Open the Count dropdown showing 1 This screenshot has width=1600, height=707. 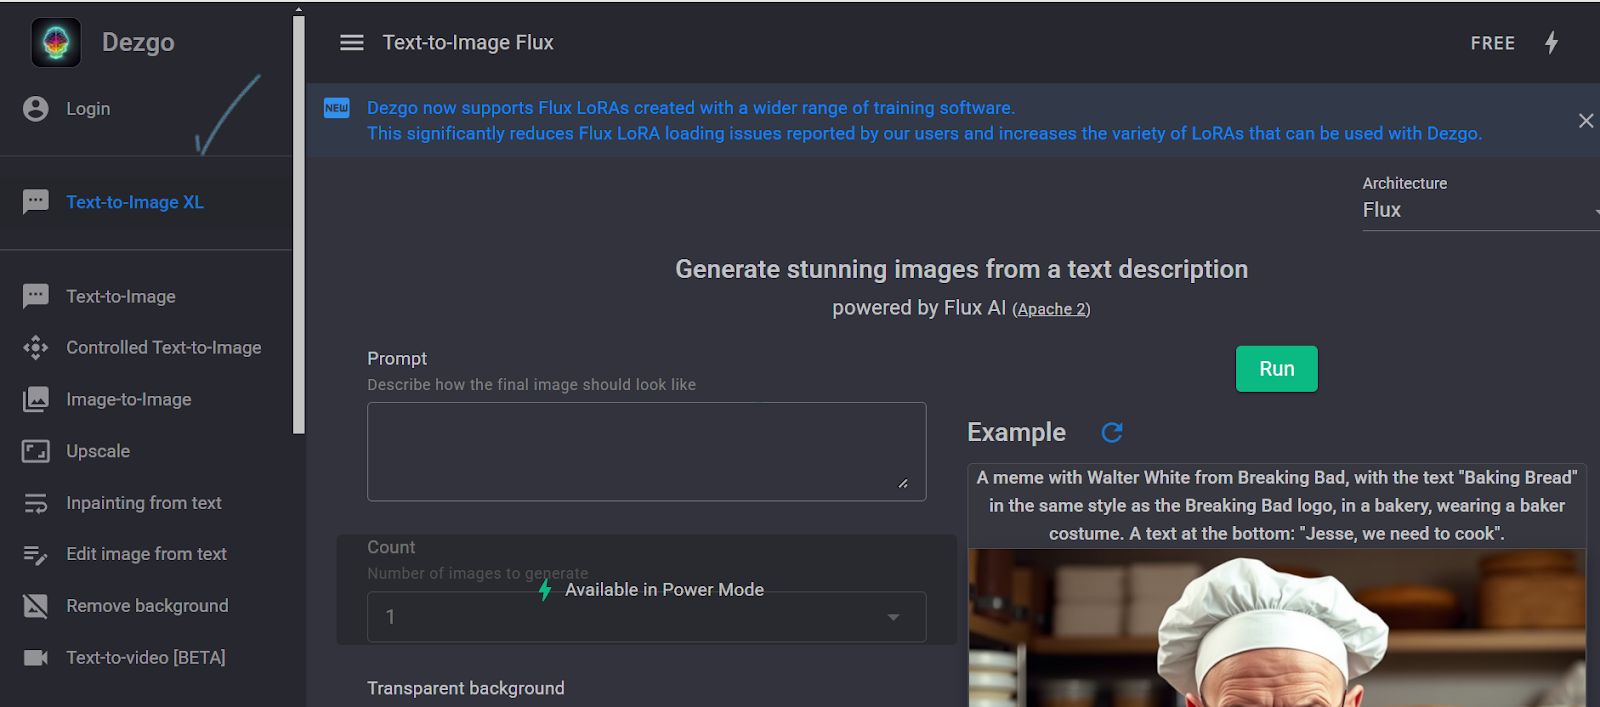point(646,617)
